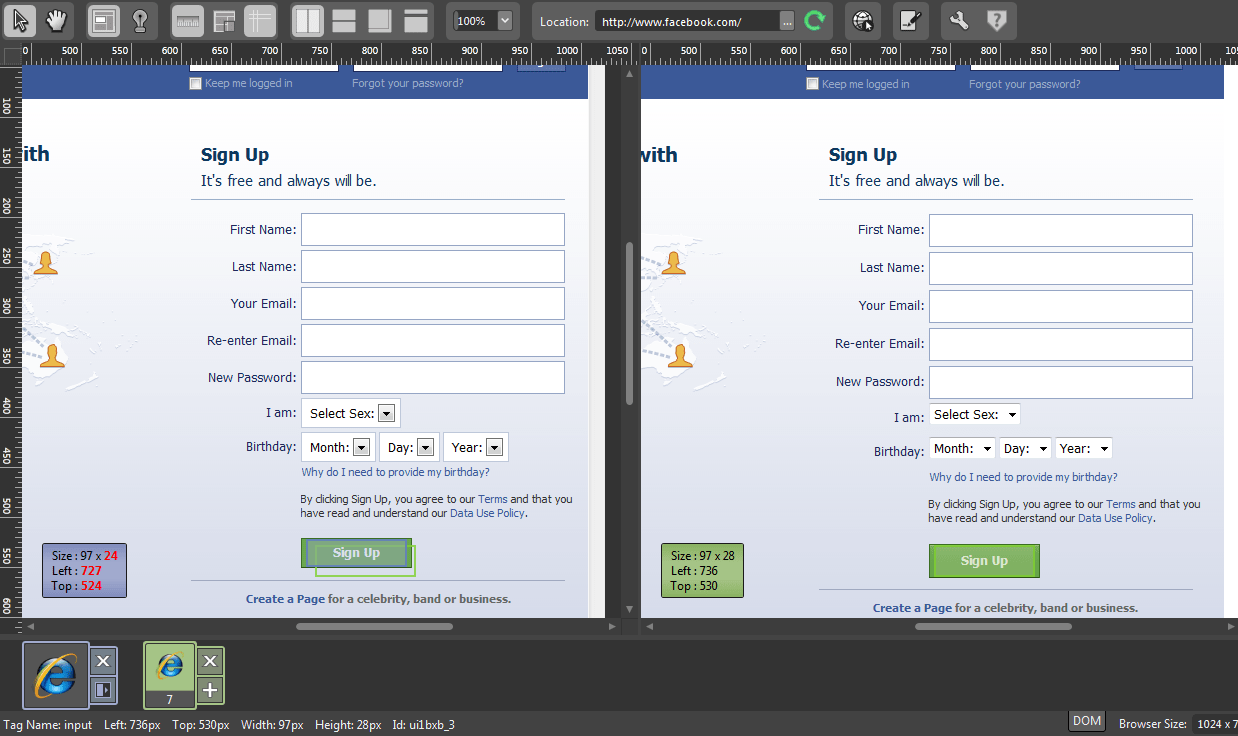The width and height of the screenshot is (1238, 736).
Task: Remove the Internet Explorer 7 browser
Action: [x=209, y=661]
